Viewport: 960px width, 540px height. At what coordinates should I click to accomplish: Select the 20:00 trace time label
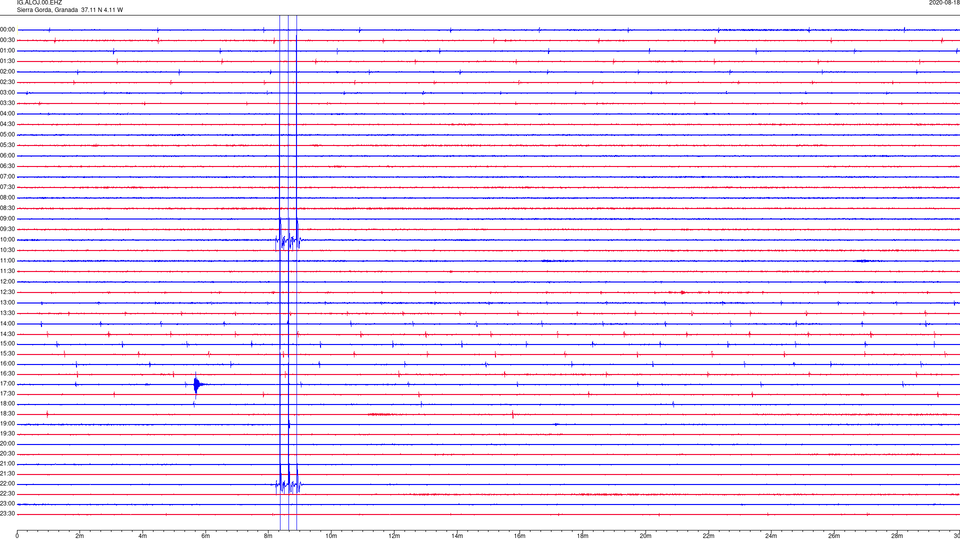7,444
